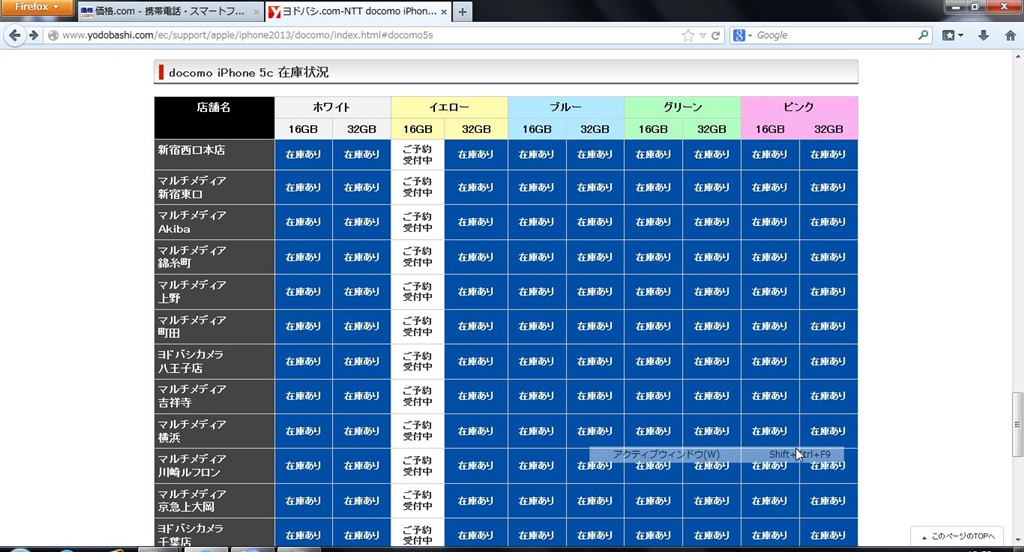Viewport: 1024px width, 552px height.
Task: Close the ヨドバシ.com tab
Action: point(444,12)
